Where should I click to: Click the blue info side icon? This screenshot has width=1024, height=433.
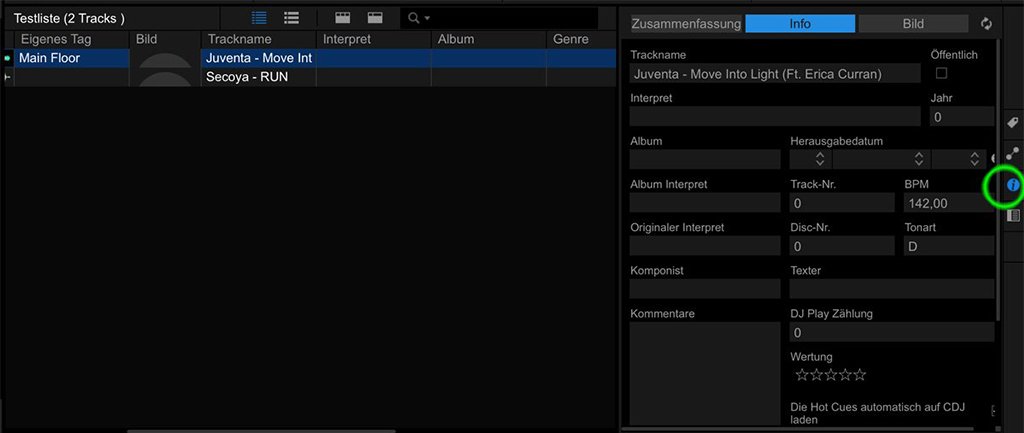pos(1012,185)
